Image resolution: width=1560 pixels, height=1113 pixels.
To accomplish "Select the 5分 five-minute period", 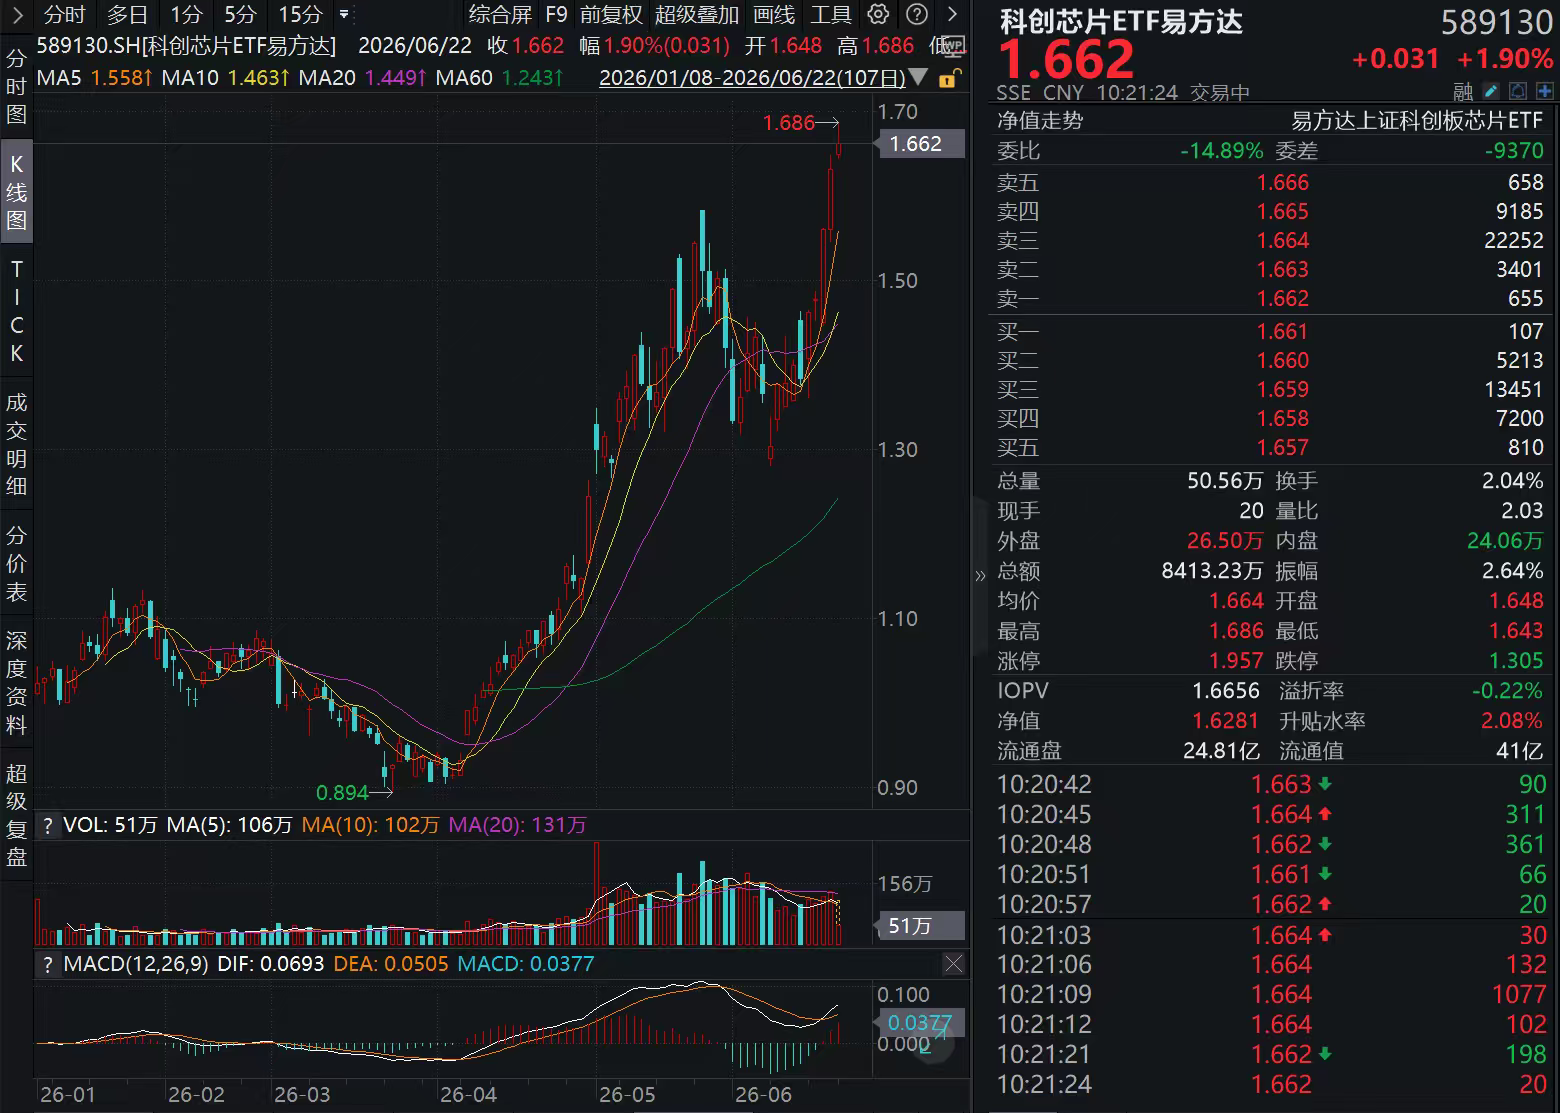I will coord(240,14).
